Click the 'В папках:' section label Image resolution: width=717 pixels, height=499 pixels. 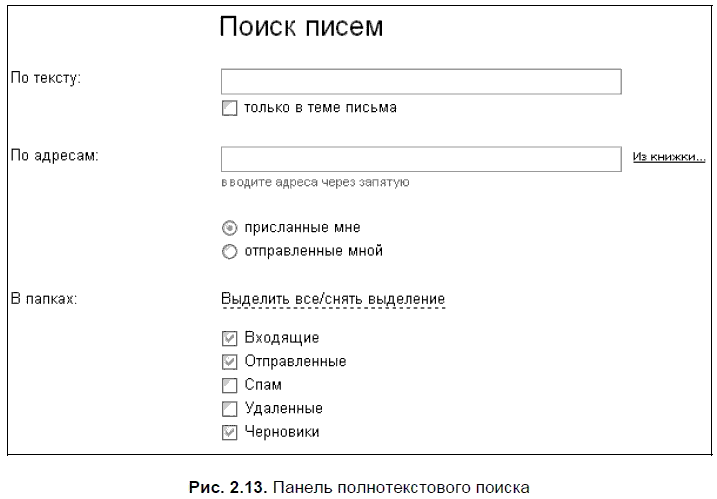pos(44,298)
